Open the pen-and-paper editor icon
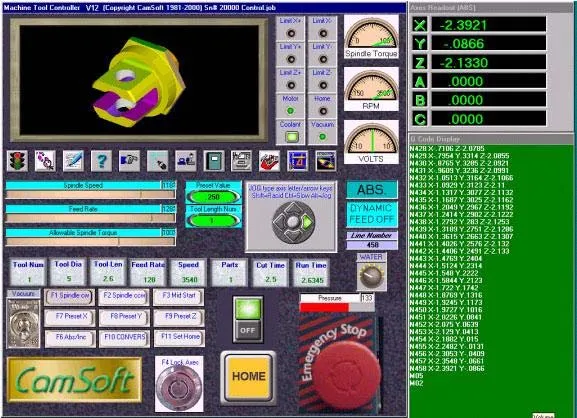 pyautogui.click(x=73, y=161)
